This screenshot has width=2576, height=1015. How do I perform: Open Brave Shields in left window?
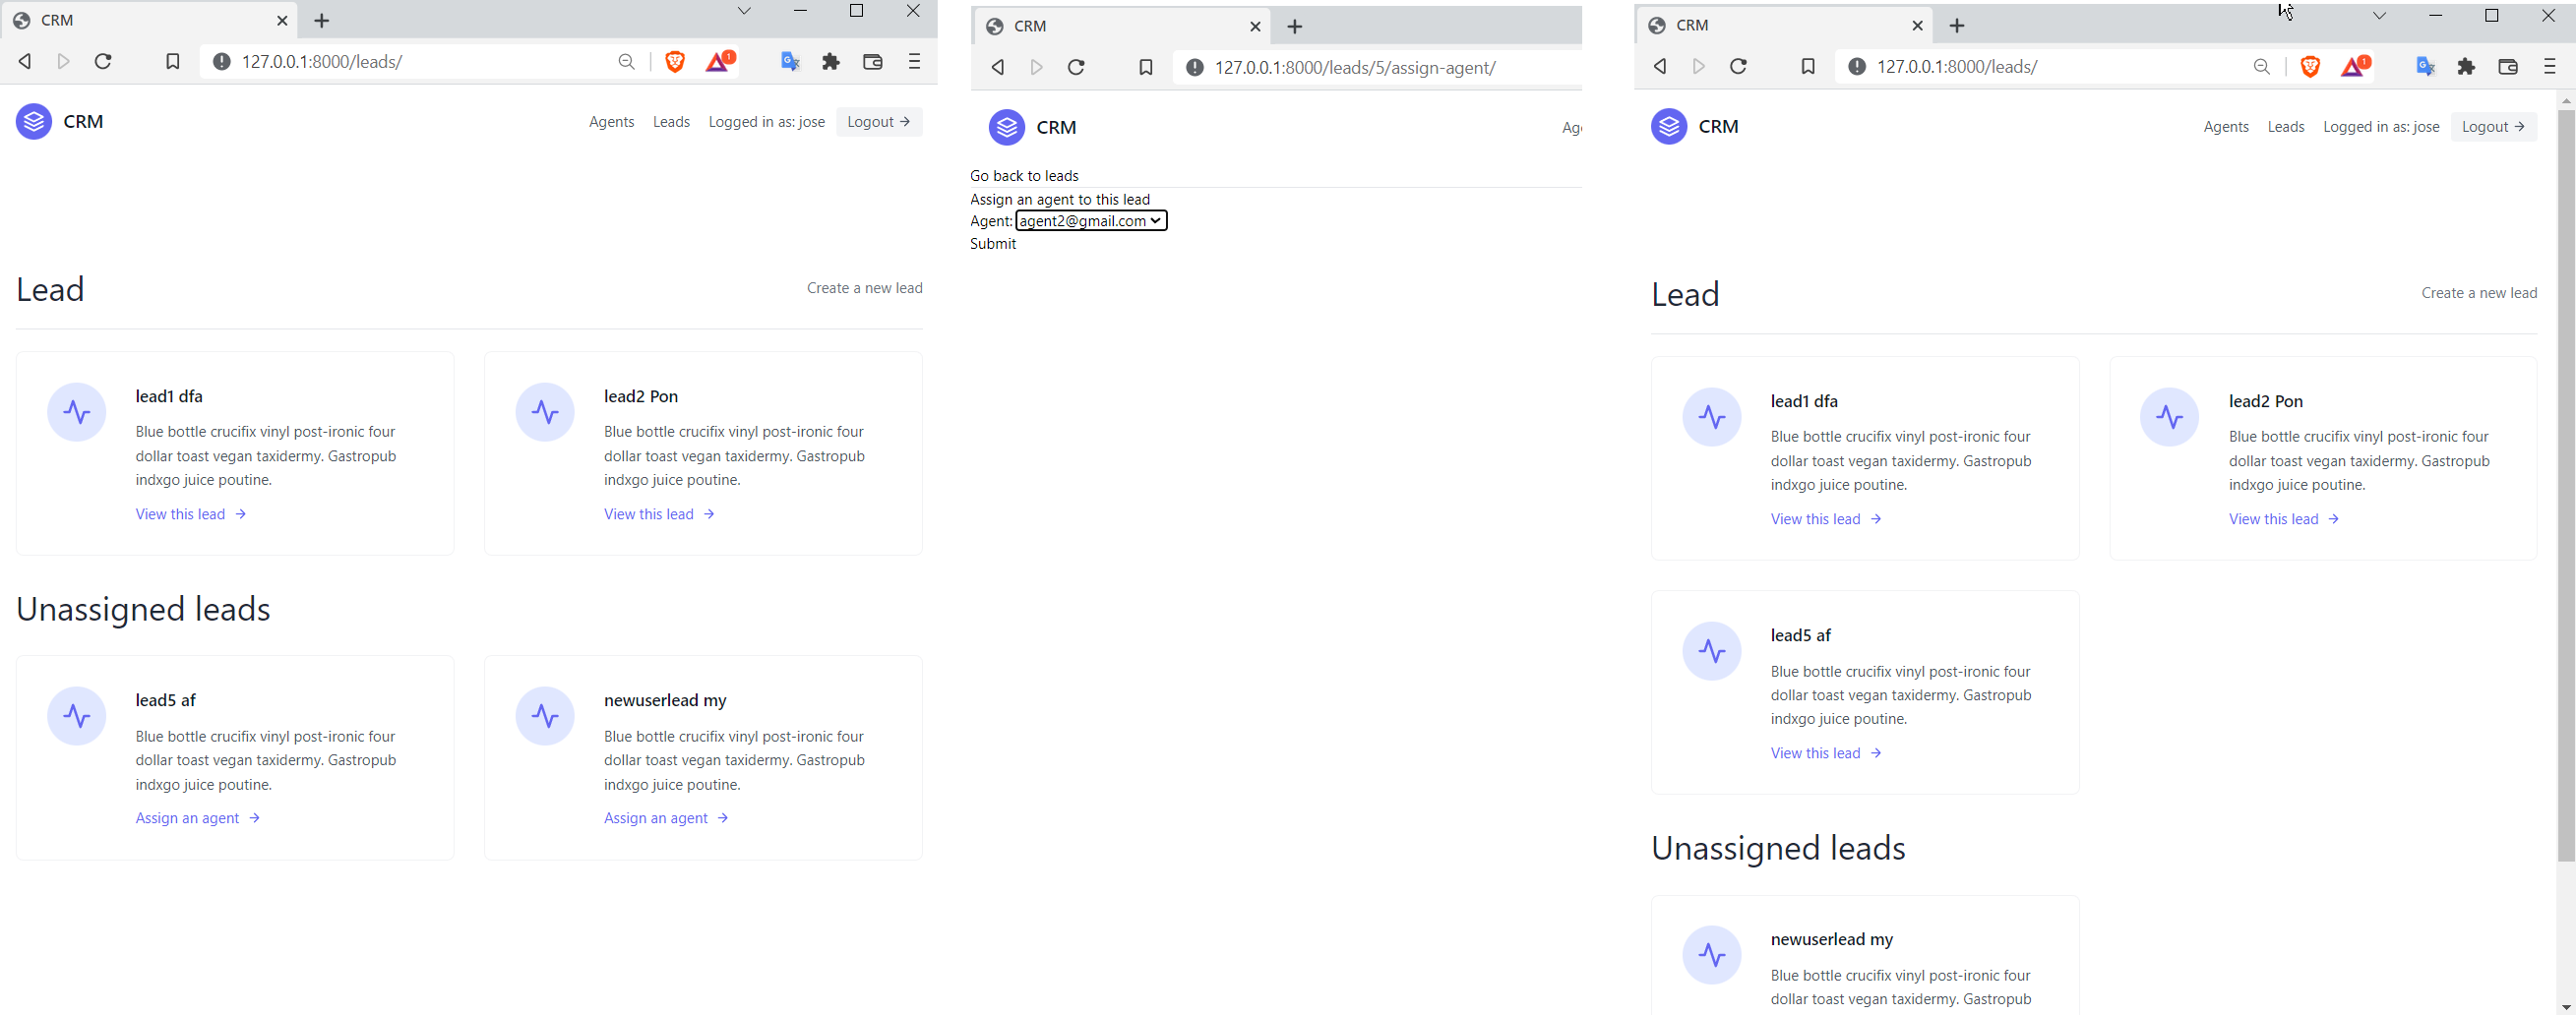click(675, 62)
